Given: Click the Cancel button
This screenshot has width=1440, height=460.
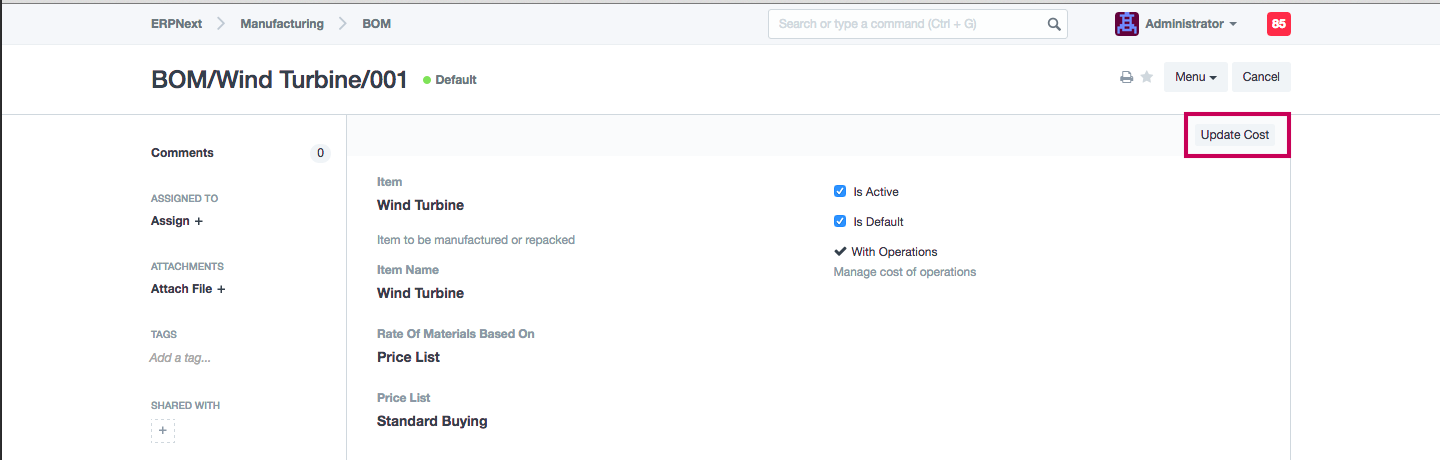Looking at the screenshot, I should point(1260,77).
